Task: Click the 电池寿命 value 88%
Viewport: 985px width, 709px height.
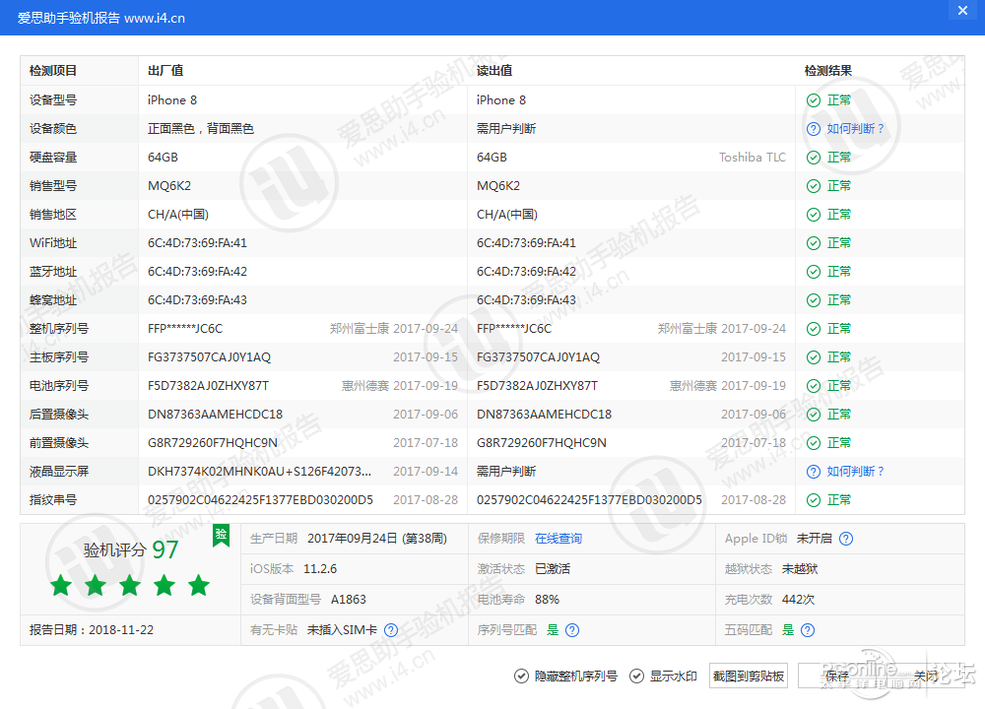Action: tap(547, 600)
